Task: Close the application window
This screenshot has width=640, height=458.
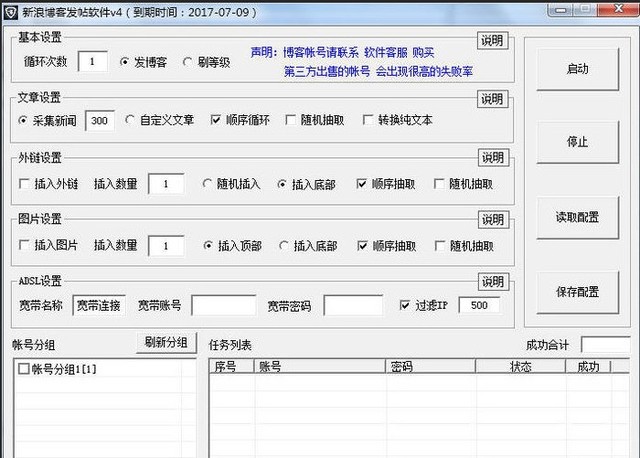Action: 618,9
